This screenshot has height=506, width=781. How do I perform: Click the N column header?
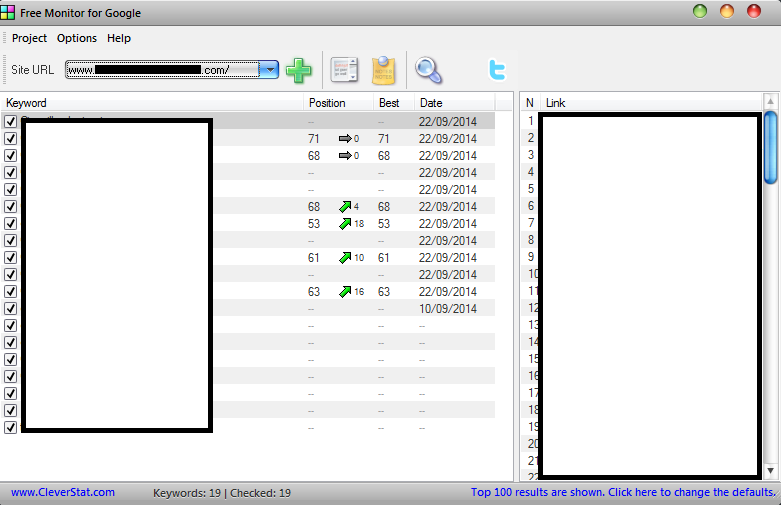530,103
